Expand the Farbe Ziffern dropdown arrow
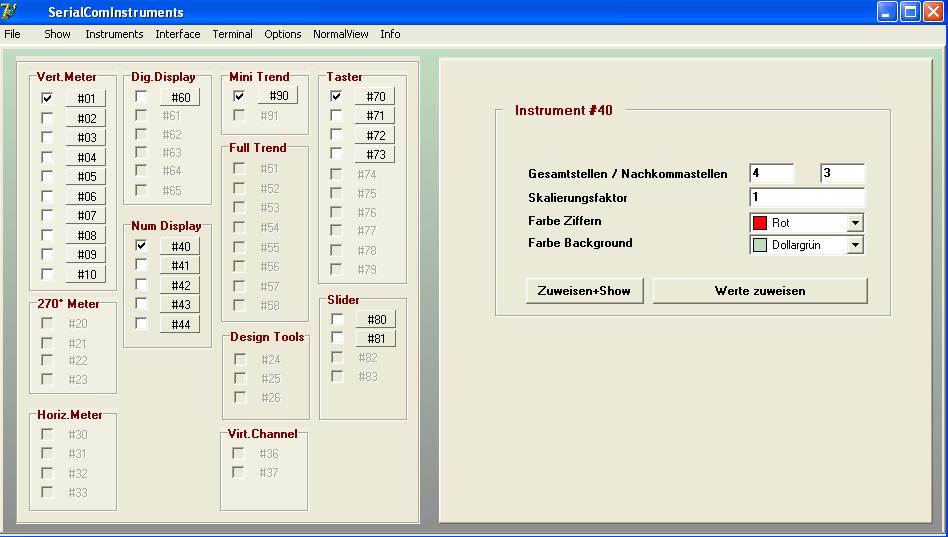Viewport: 948px width, 537px height. [x=855, y=223]
